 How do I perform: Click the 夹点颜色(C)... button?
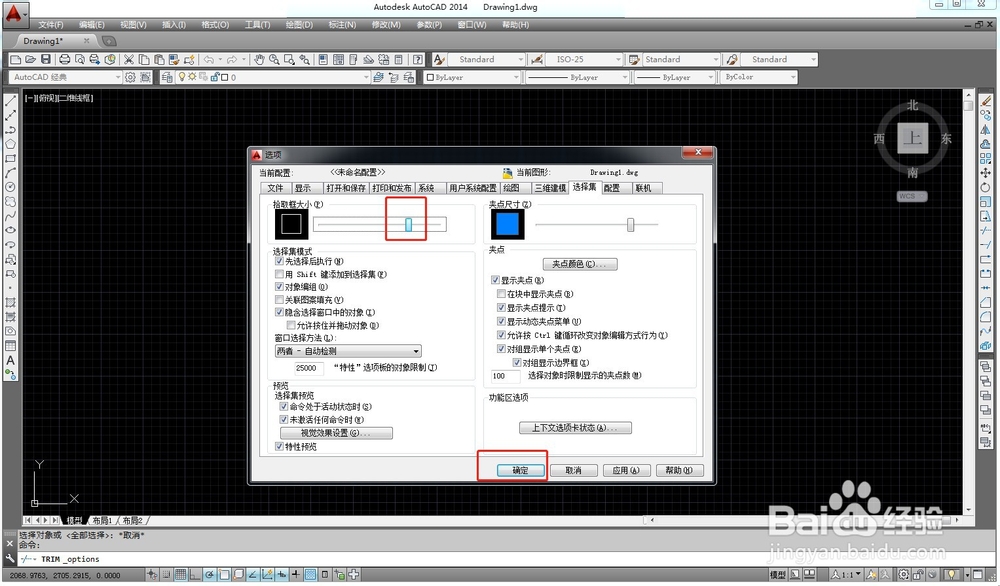(580, 264)
